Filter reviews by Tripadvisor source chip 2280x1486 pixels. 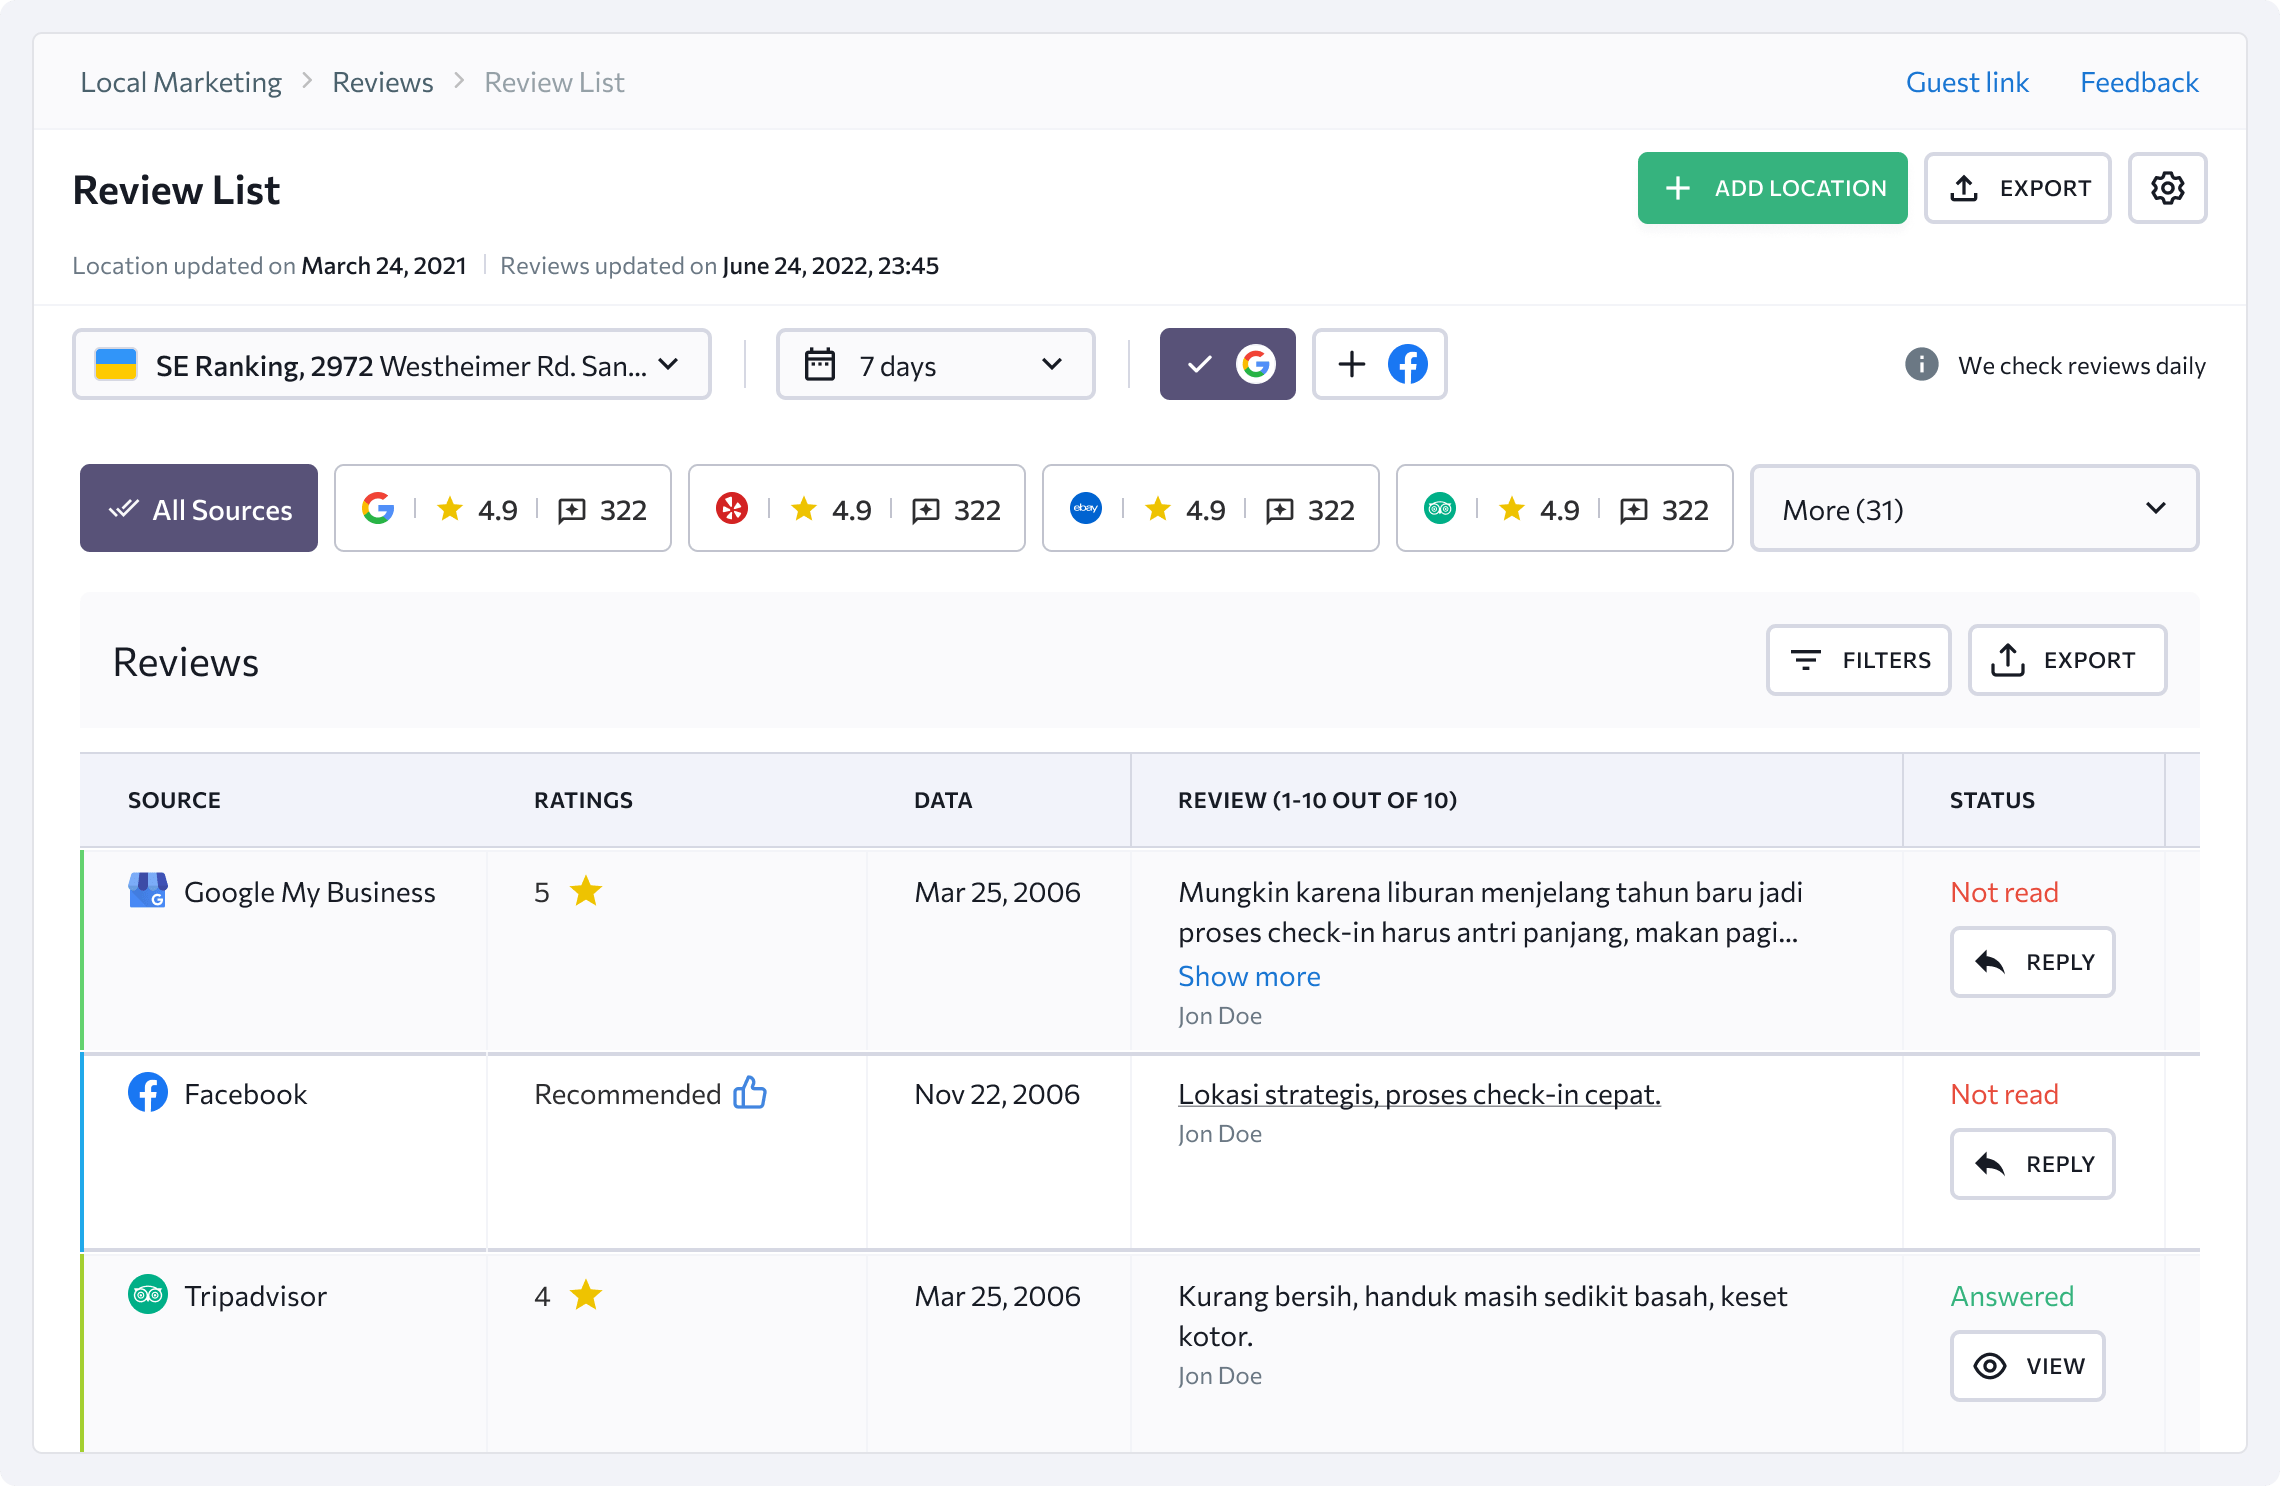point(1565,508)
